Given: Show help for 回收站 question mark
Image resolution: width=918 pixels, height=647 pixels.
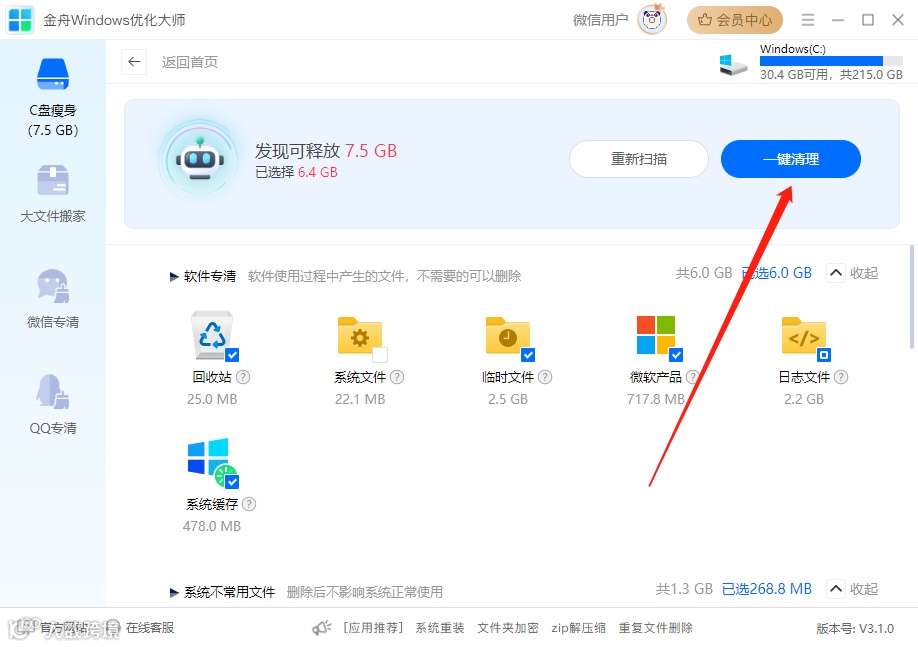Looking at the screenshot, I should tap(243, 377).
